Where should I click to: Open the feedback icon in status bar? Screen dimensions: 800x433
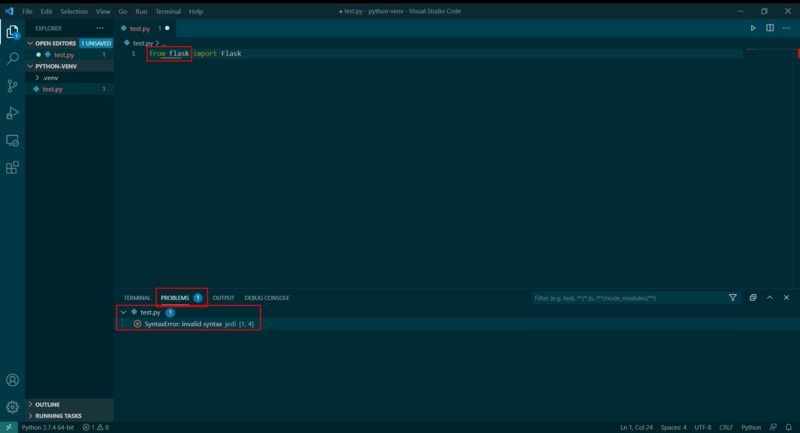(x=773, y=427)
